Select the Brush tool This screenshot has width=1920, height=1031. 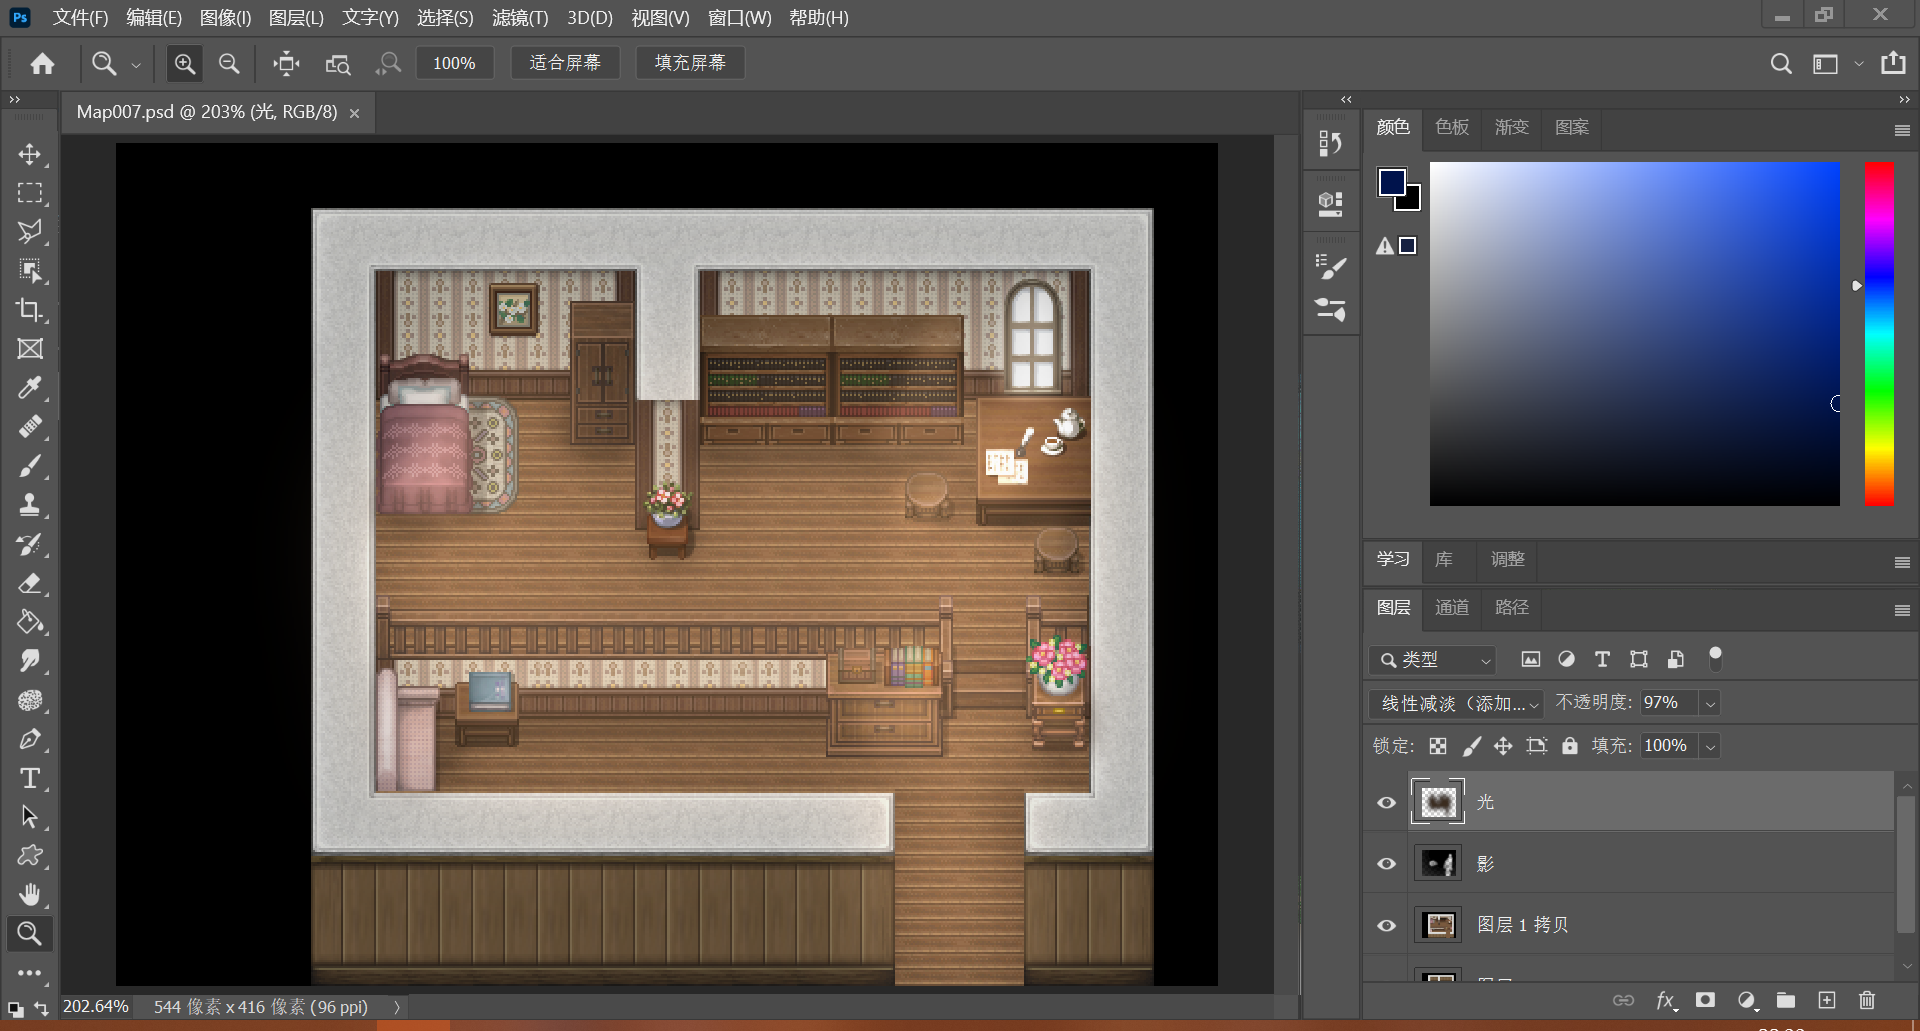point(30,466)
